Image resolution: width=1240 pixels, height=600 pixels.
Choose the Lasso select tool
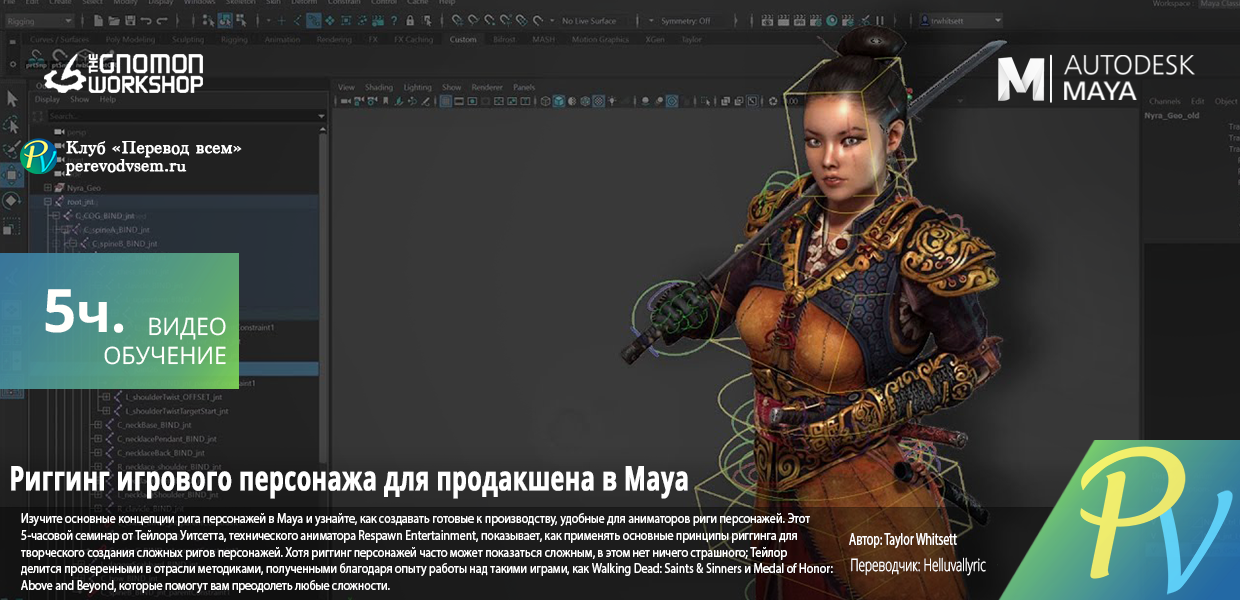[12, 125]
